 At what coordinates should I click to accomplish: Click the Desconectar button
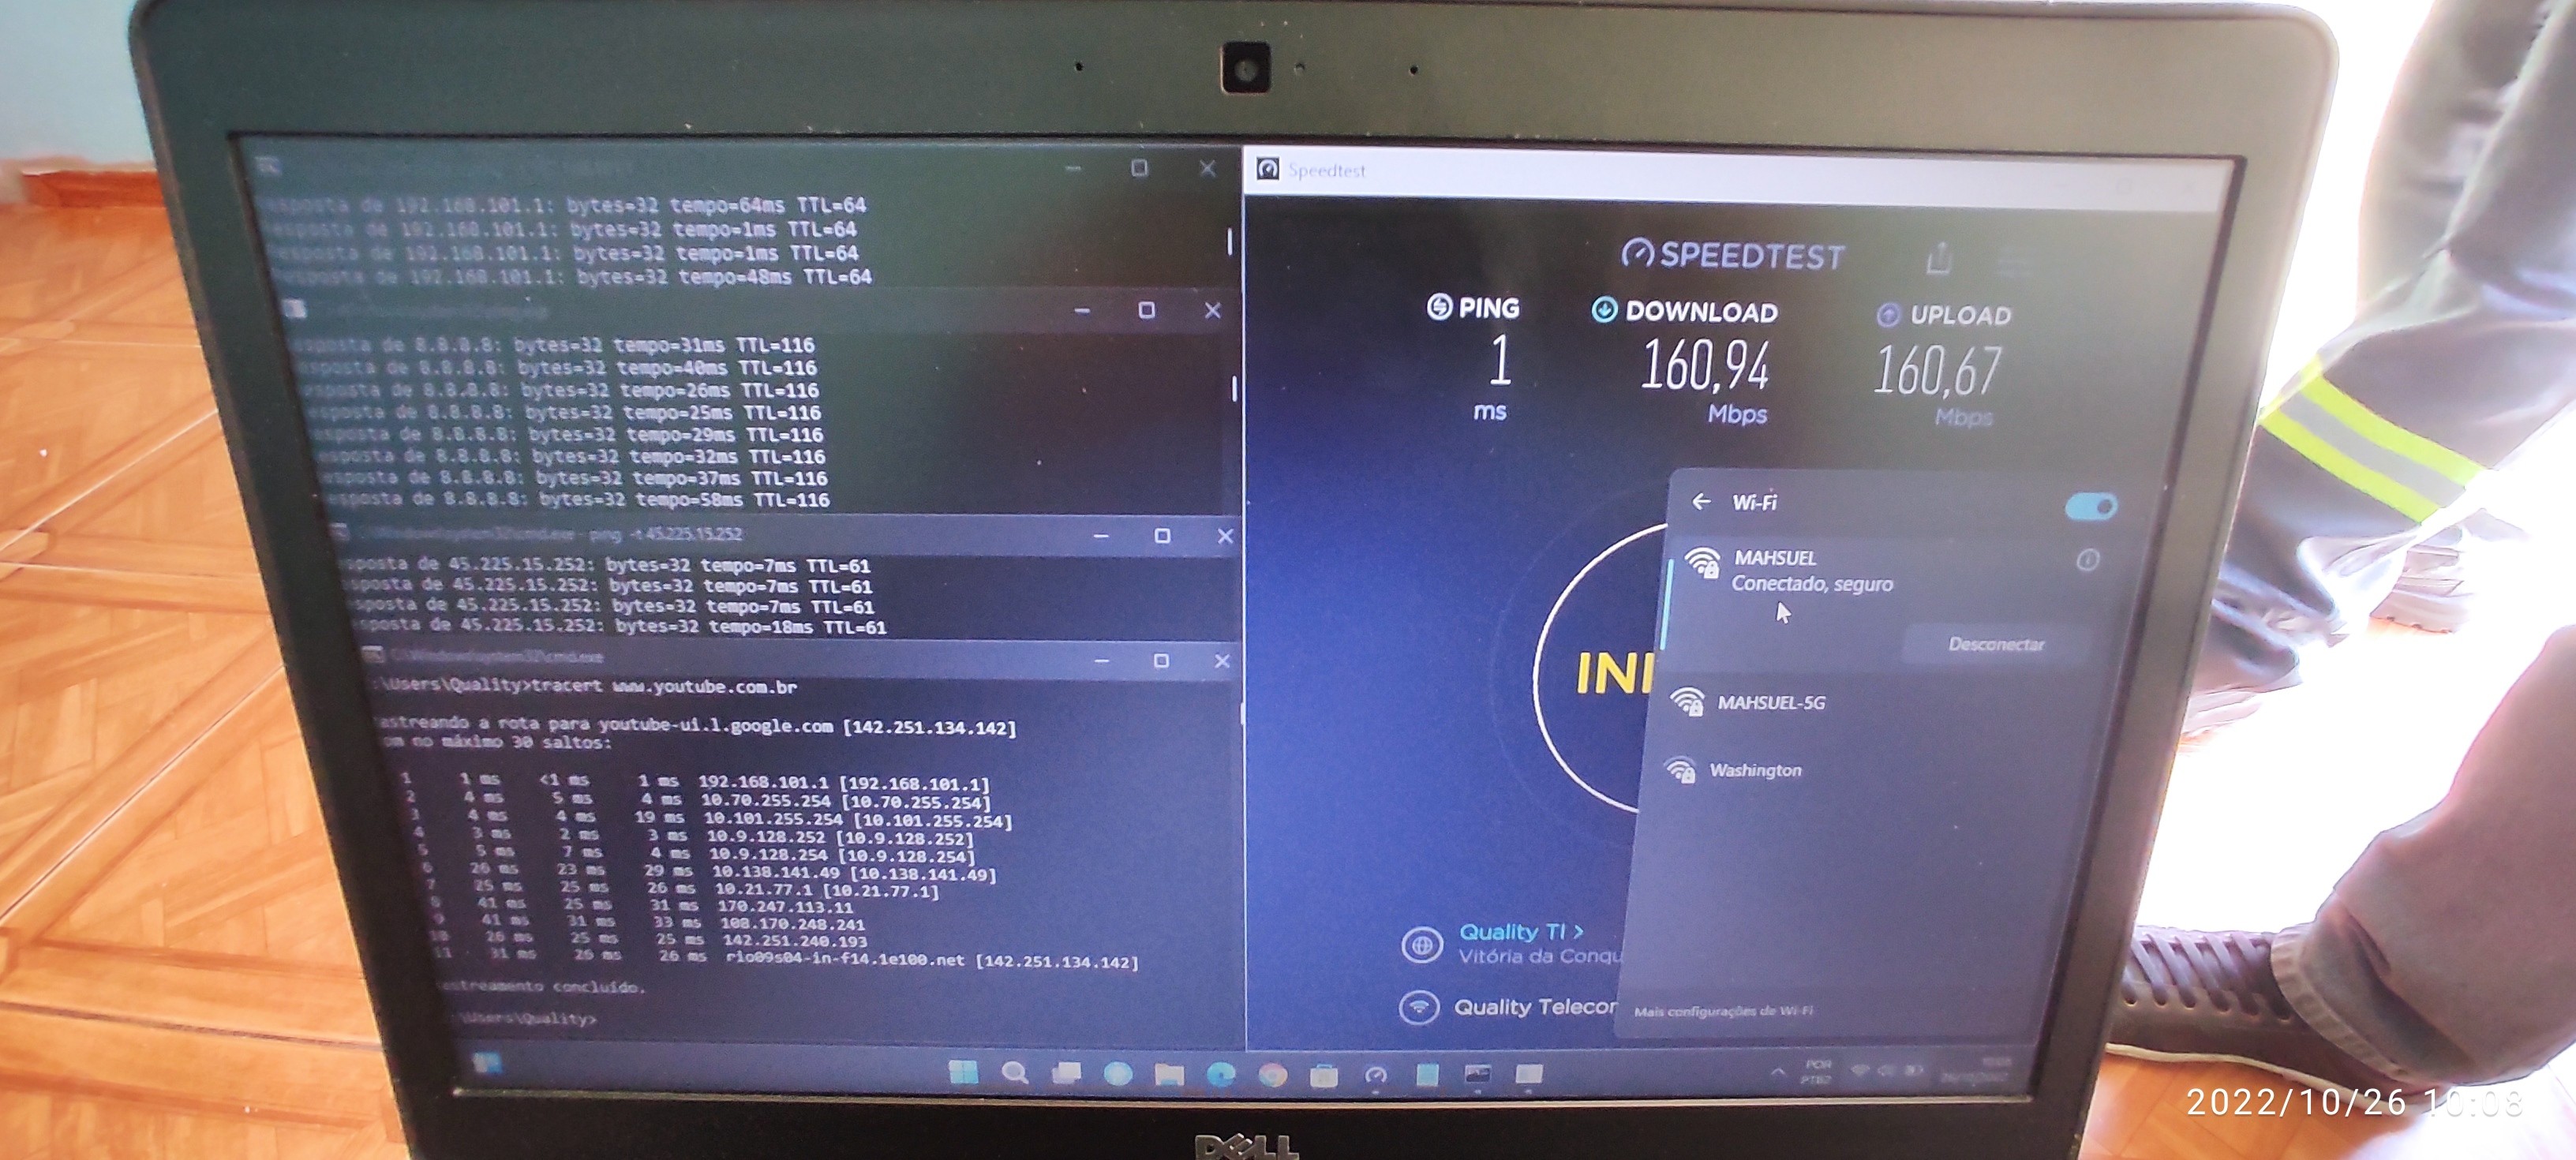point(1995,644)
